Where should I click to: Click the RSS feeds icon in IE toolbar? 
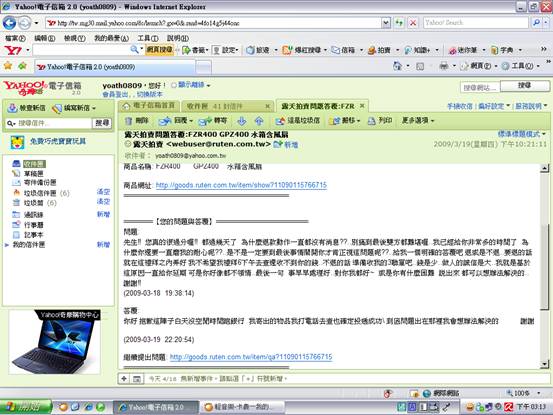click(x=420, y=66)
